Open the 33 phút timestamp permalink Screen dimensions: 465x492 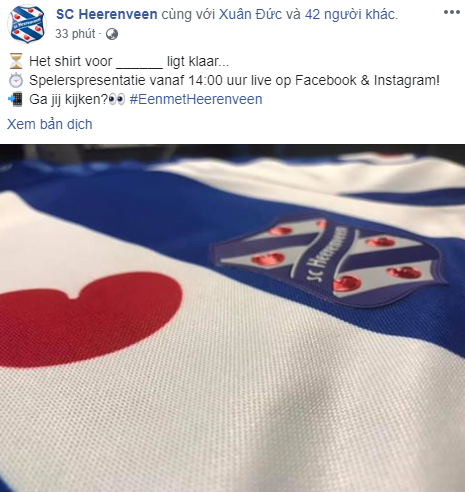click(x=75, y=34)
